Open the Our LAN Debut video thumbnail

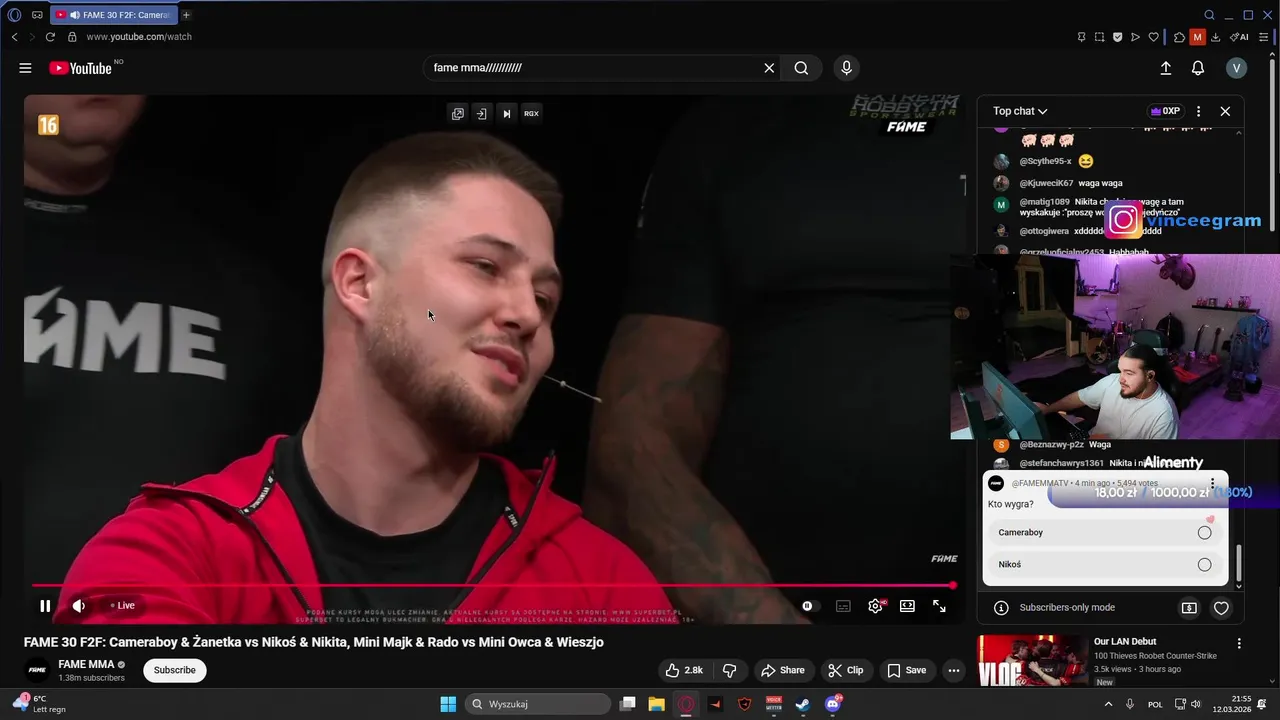point(1033,660)
